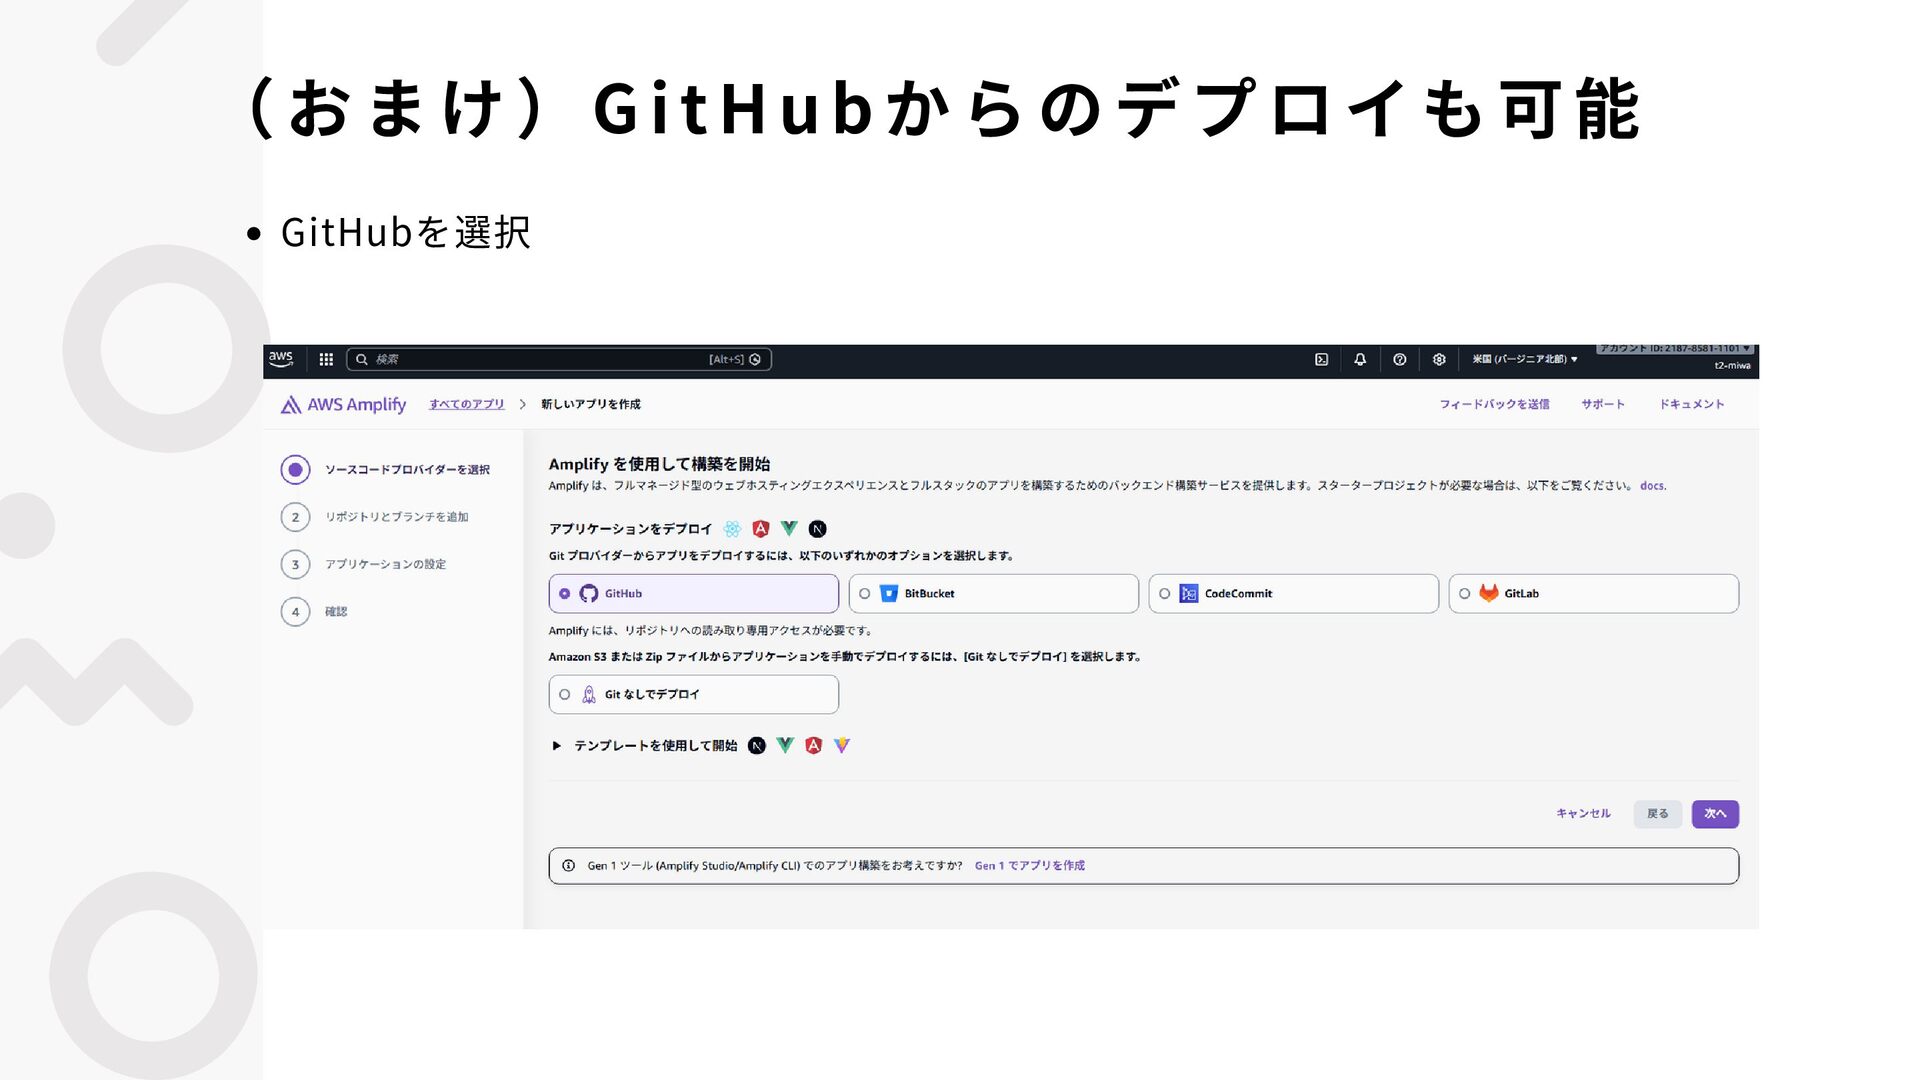This screenshot has width=1920, height=1080.
Task: Open the notifications bell icon
Action: (1360, 359)
